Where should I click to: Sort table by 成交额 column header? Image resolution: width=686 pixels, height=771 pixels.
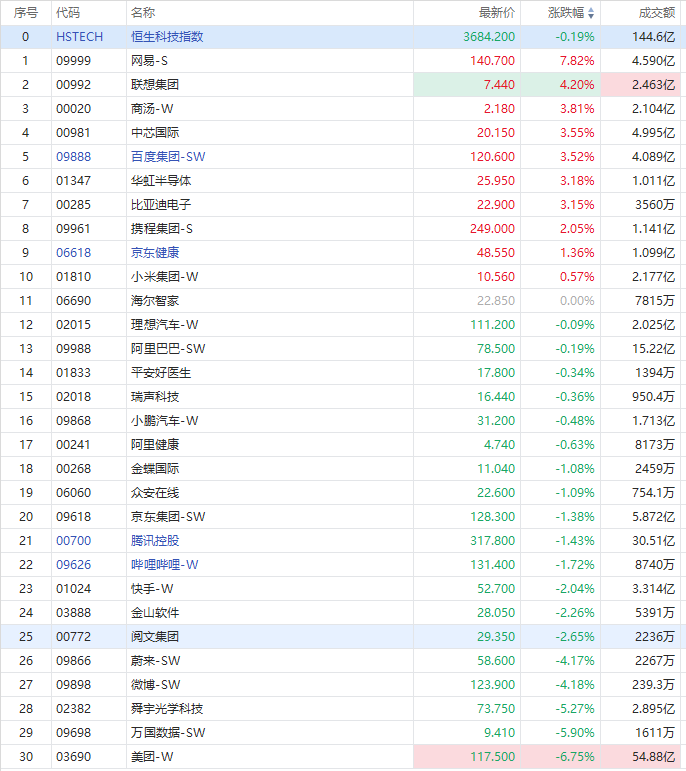(656, 13)
